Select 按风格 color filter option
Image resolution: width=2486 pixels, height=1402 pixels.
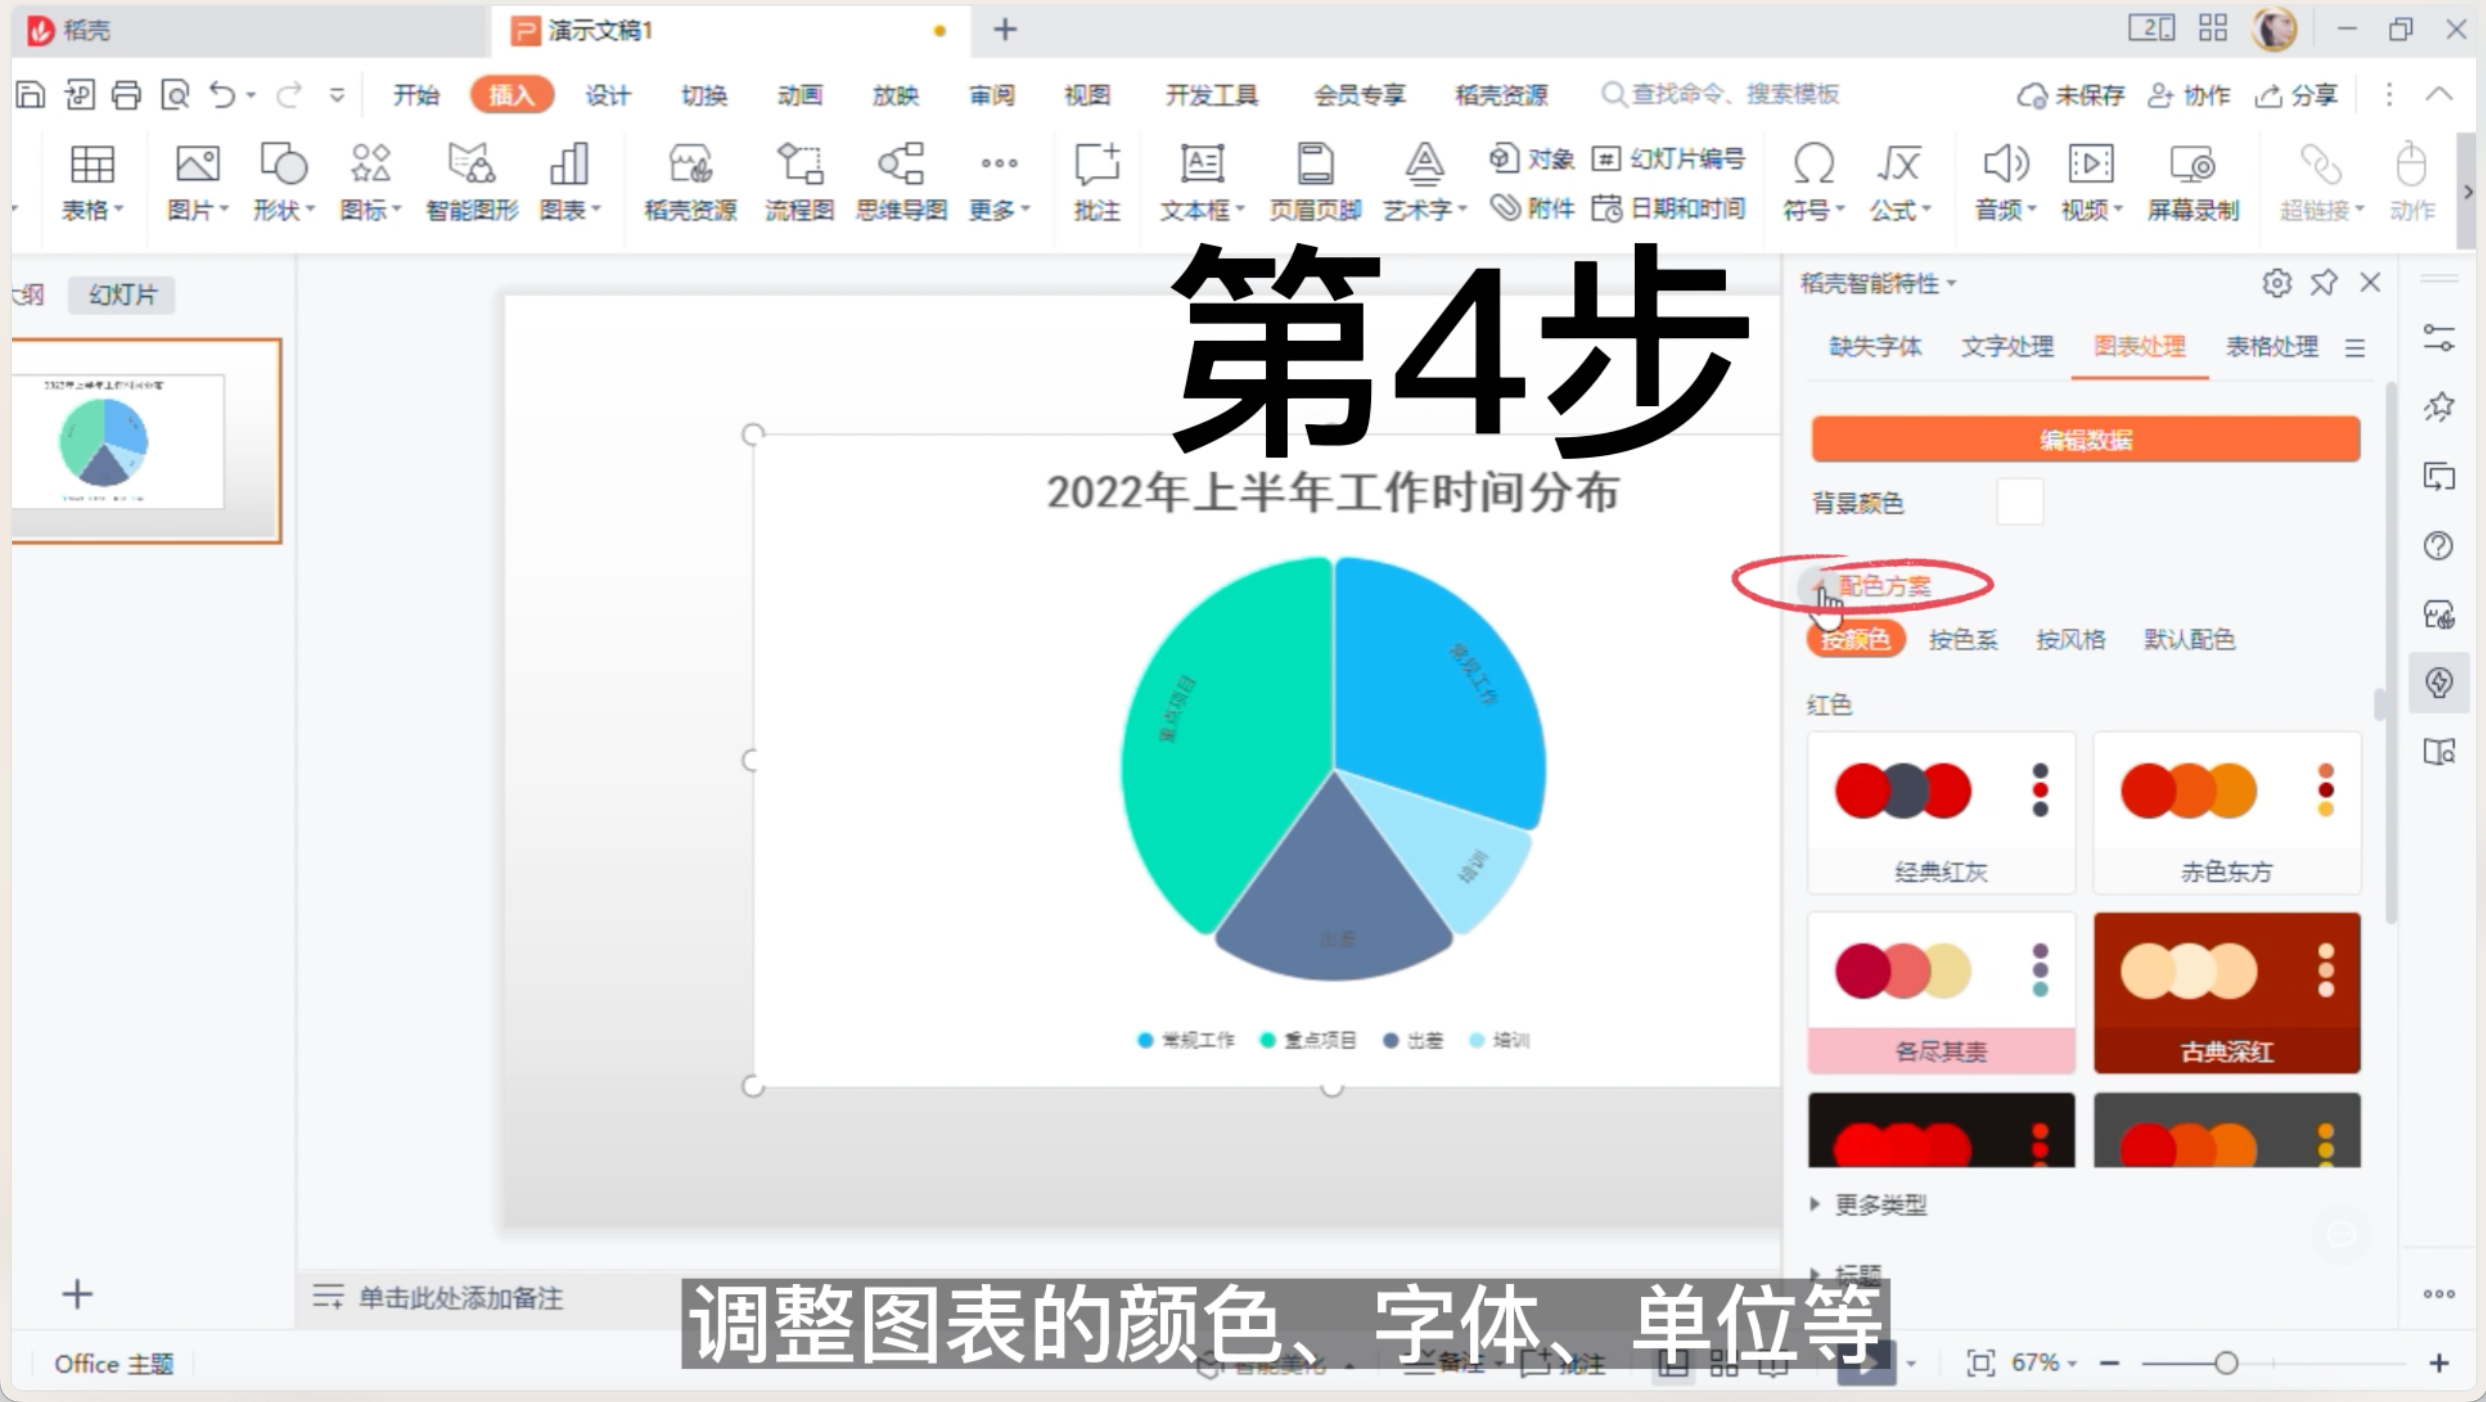click(2070, 639)
